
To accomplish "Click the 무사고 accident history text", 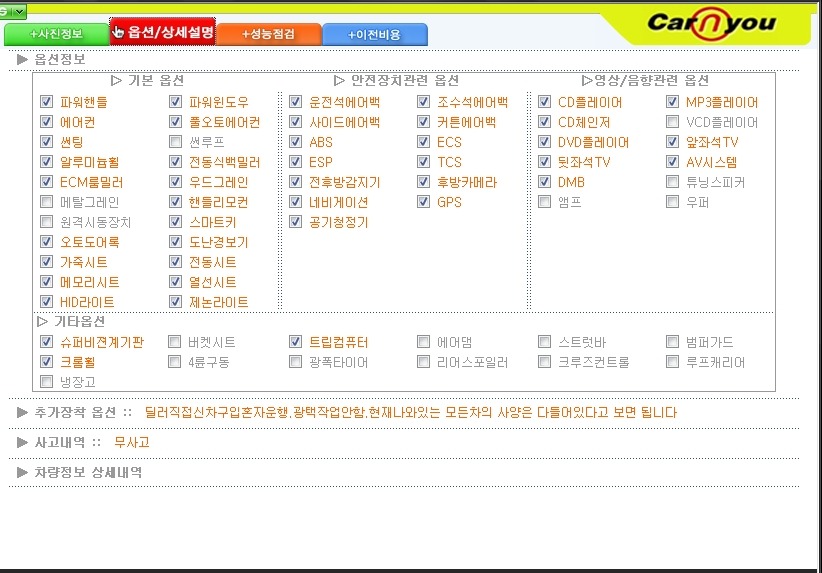I will click(x=132, y=442).
